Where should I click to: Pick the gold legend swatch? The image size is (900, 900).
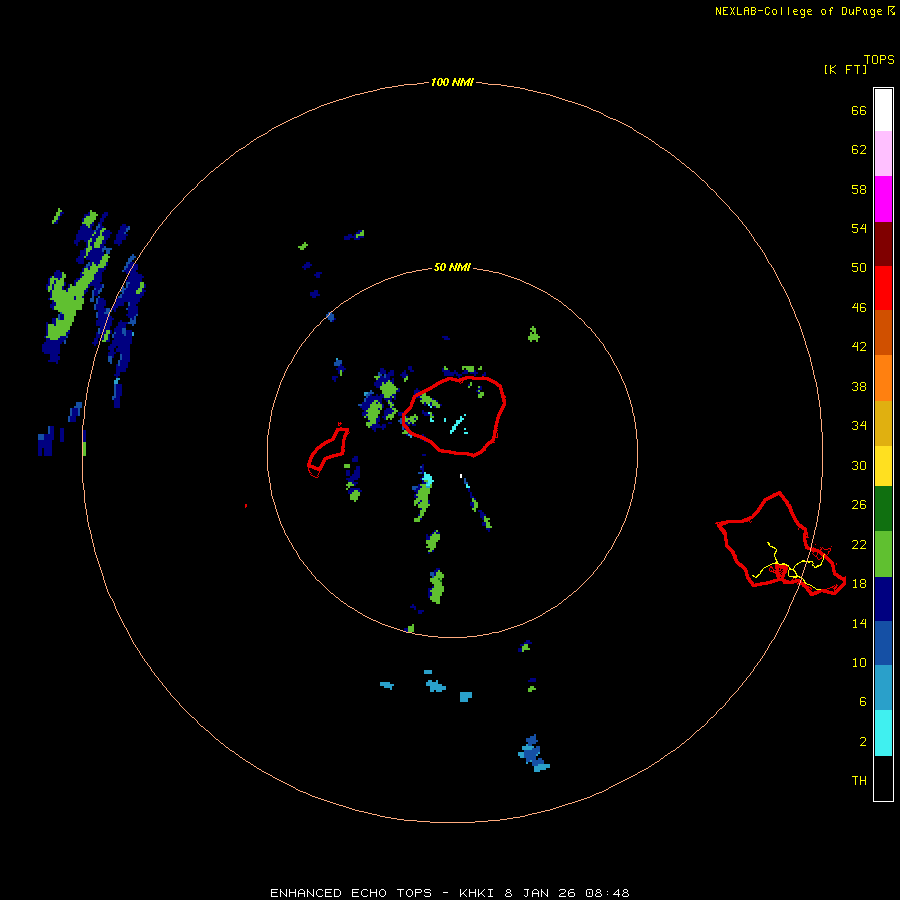tap(883, 423)
